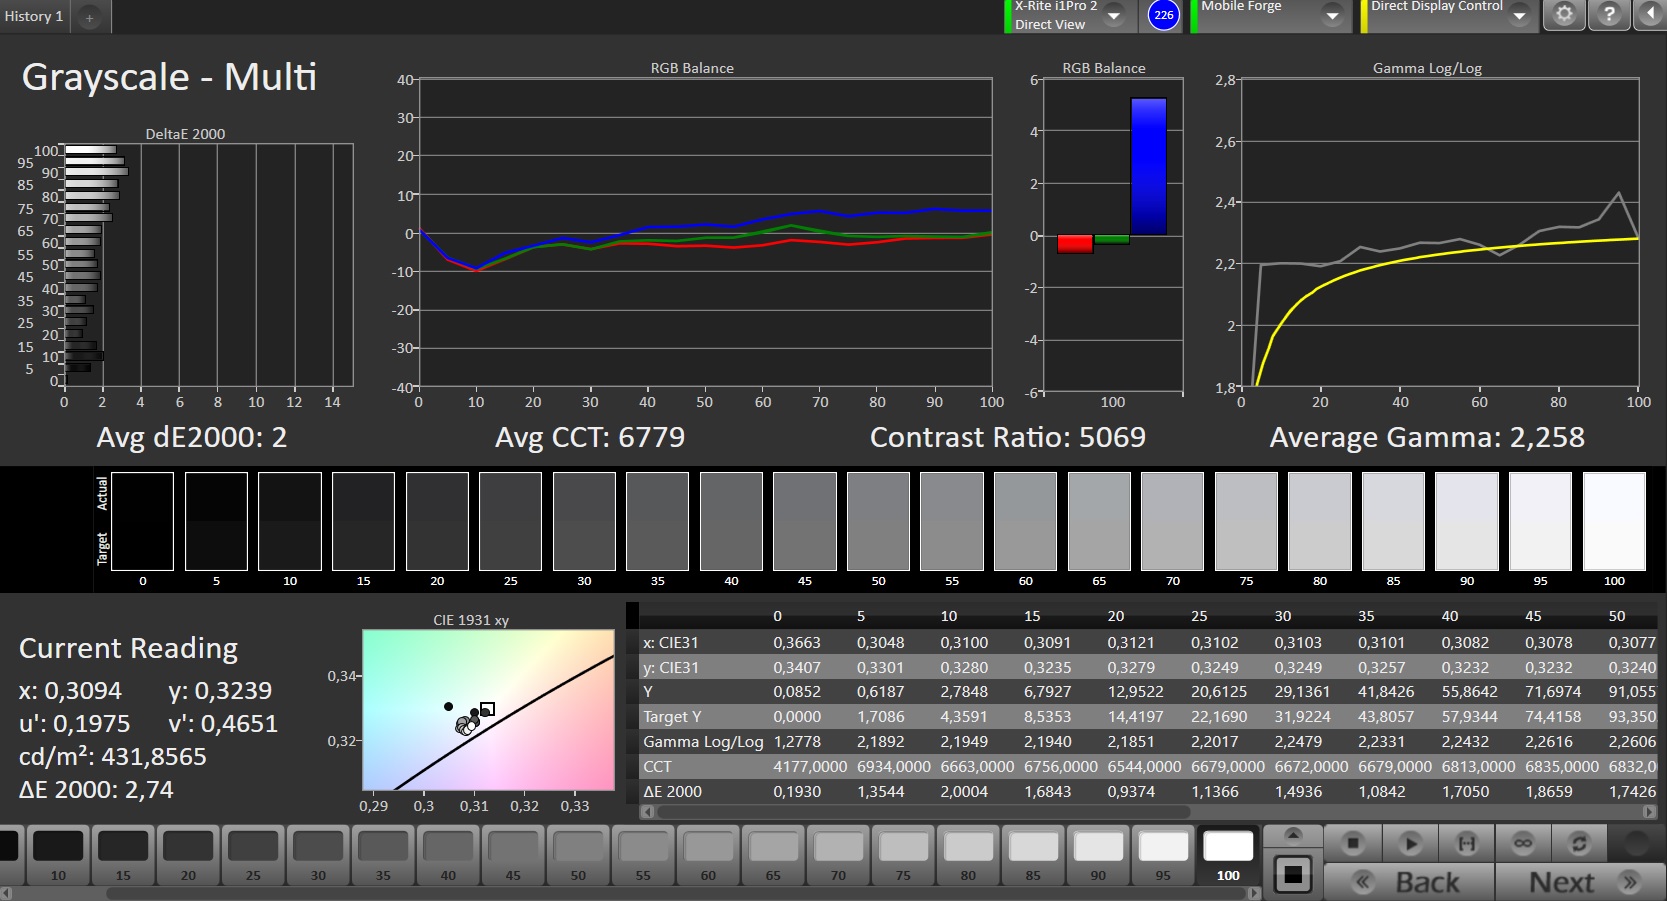Click the 'Contrast Ratio: 5069' readout
The image size is (1667, 901).
pos(1008,437)
